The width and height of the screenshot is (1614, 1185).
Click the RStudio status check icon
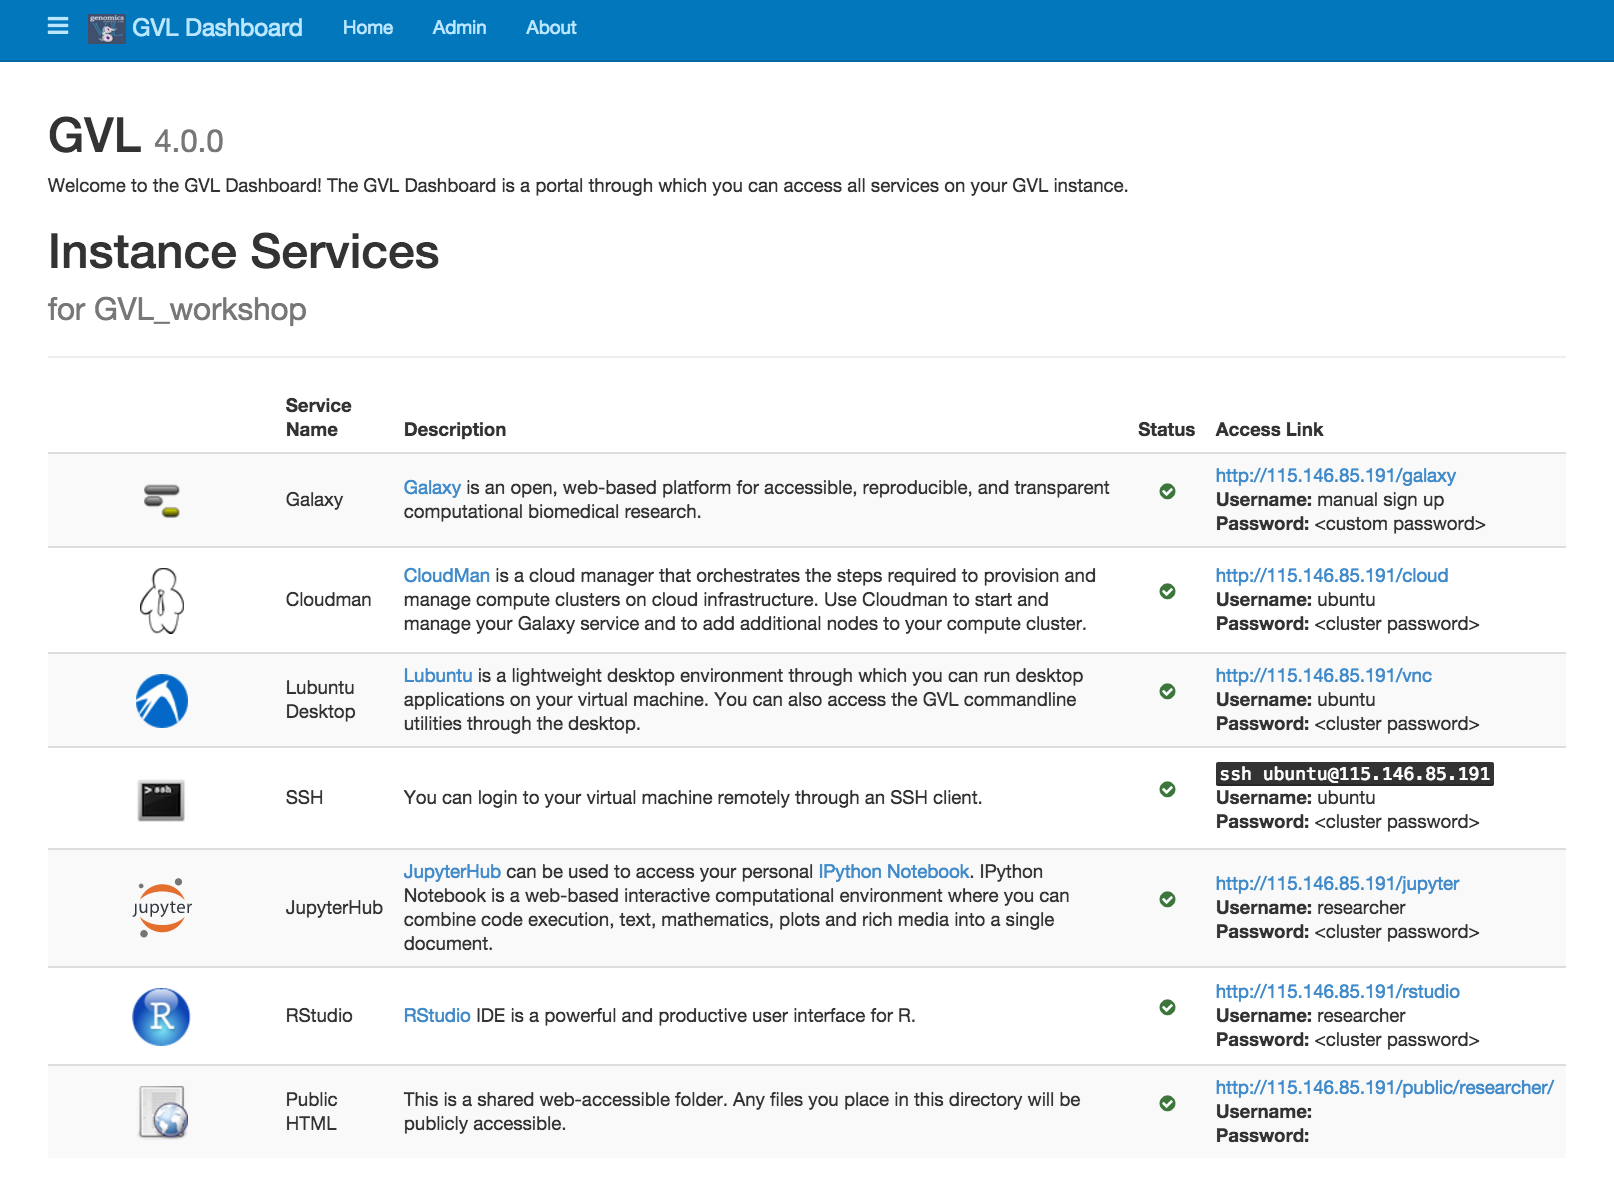pos(1167,1007)
